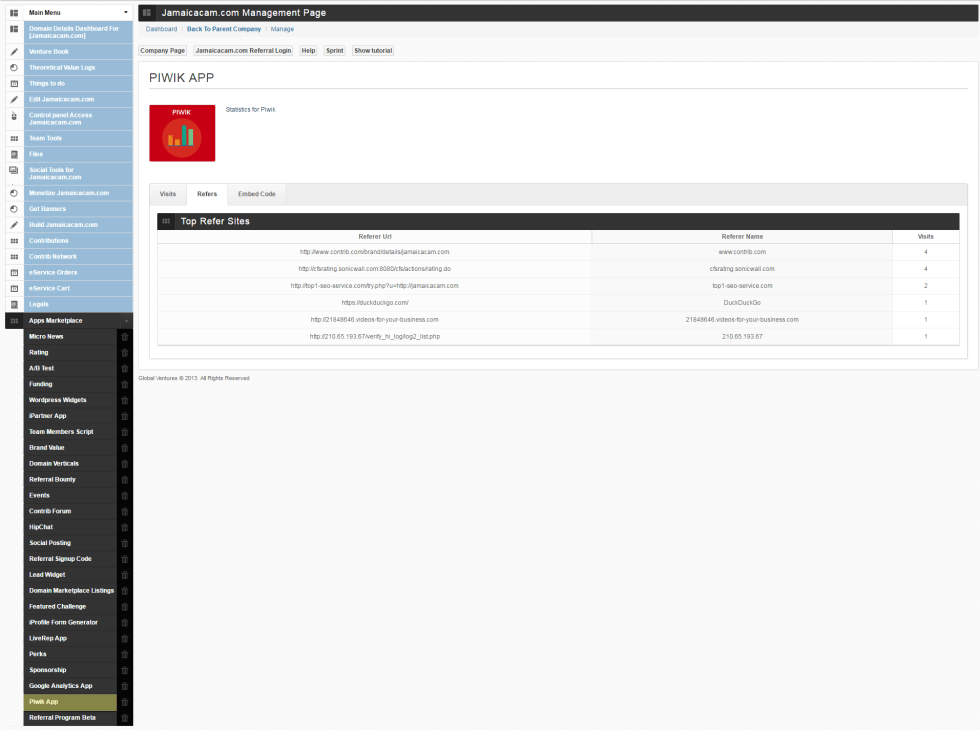Open eService Cart menu item
This screenshot has width=980, height=730.
[x=78, y=289]
